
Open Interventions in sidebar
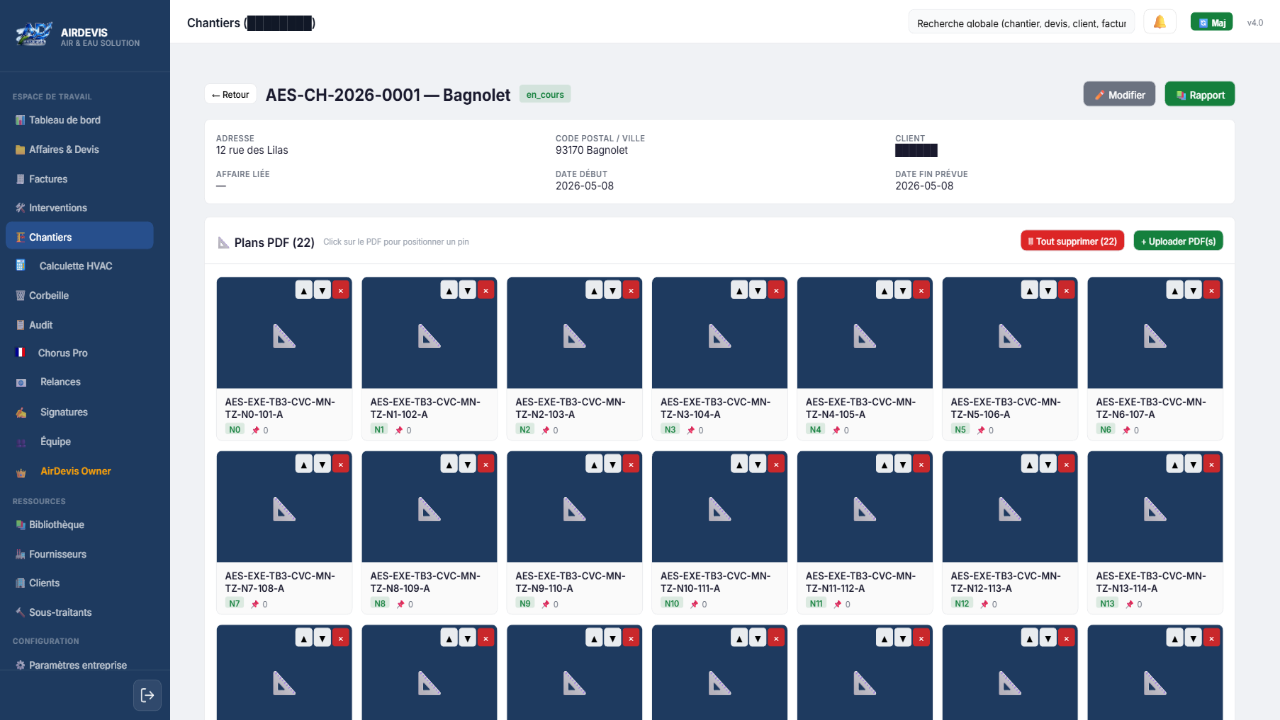click(79, 208)
